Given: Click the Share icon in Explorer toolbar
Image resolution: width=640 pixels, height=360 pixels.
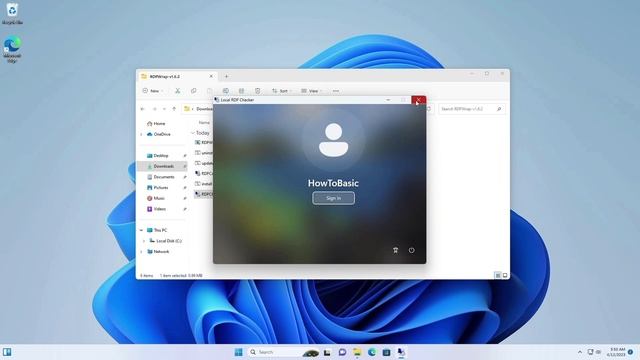Looking at the screenshot, I should 242,91.
